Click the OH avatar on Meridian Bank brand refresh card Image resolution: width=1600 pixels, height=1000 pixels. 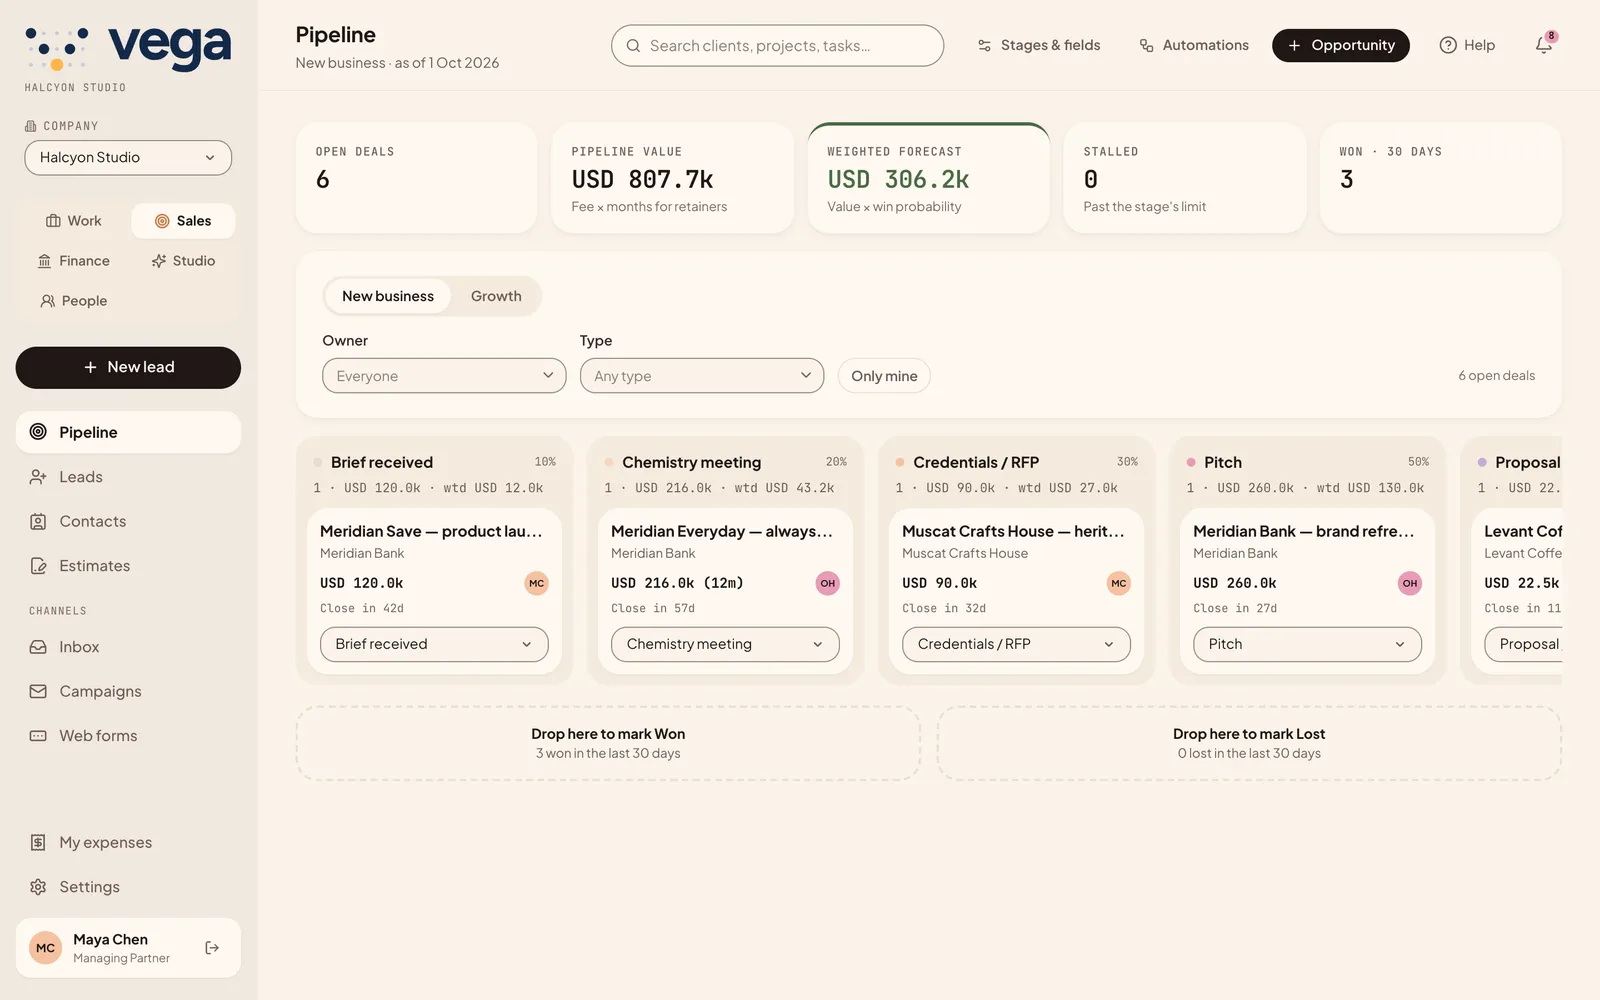click(x=1409, y=583)
